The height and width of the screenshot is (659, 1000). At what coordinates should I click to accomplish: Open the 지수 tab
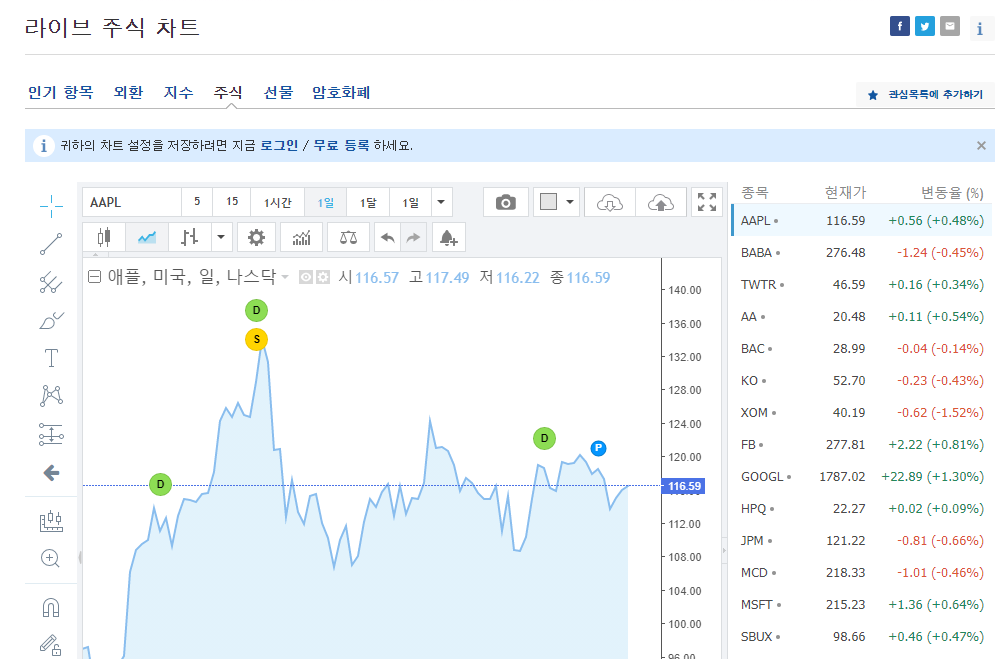point(178,93)
